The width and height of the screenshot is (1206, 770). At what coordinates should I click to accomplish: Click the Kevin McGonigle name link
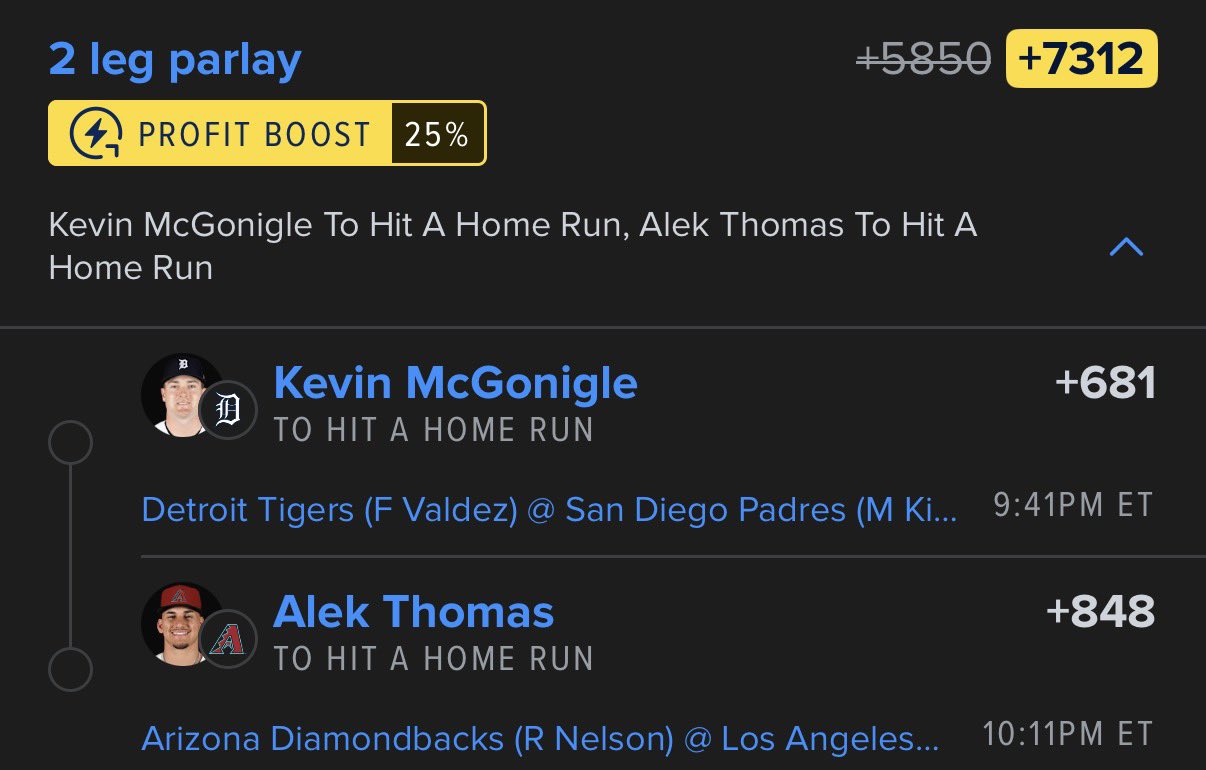coord(455,383)
